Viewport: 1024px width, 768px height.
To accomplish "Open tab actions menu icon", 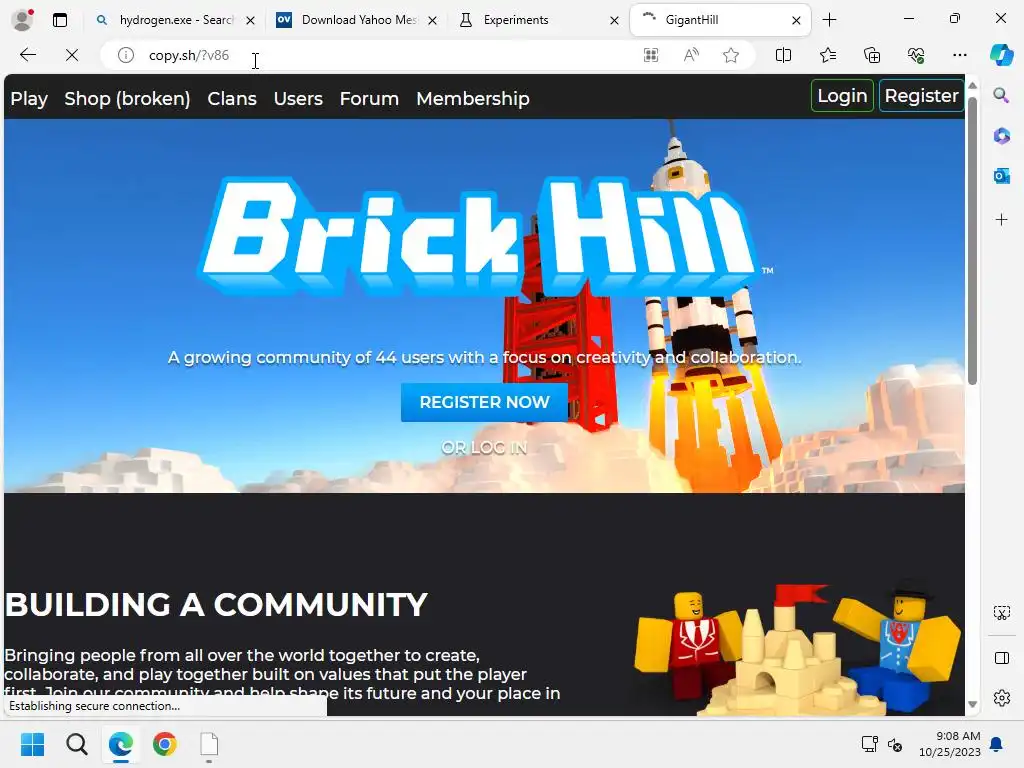I will pos(59,20).
